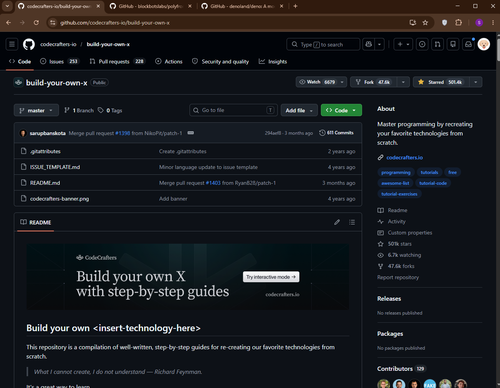Open pull request #1403 link
500x388 pixels.
tap(213, 183)
